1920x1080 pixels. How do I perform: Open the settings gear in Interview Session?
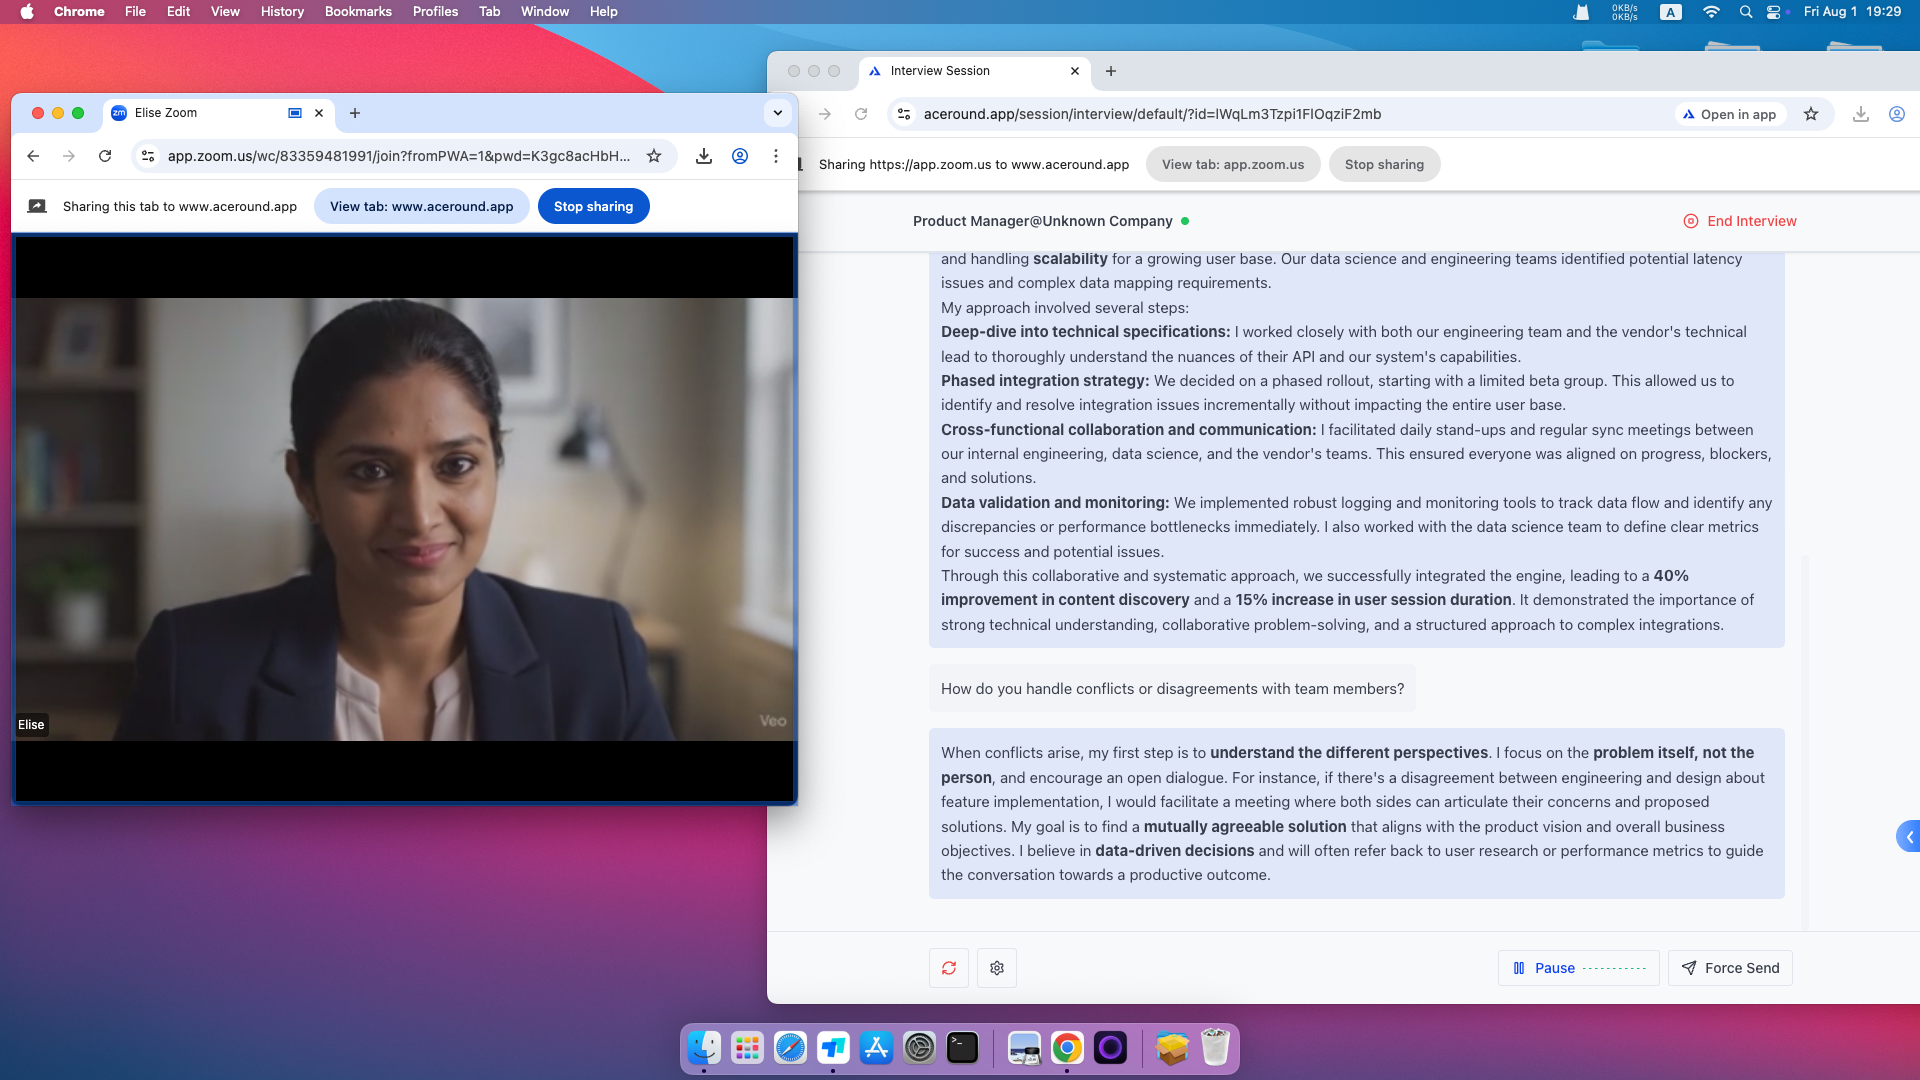pos(997,968)
